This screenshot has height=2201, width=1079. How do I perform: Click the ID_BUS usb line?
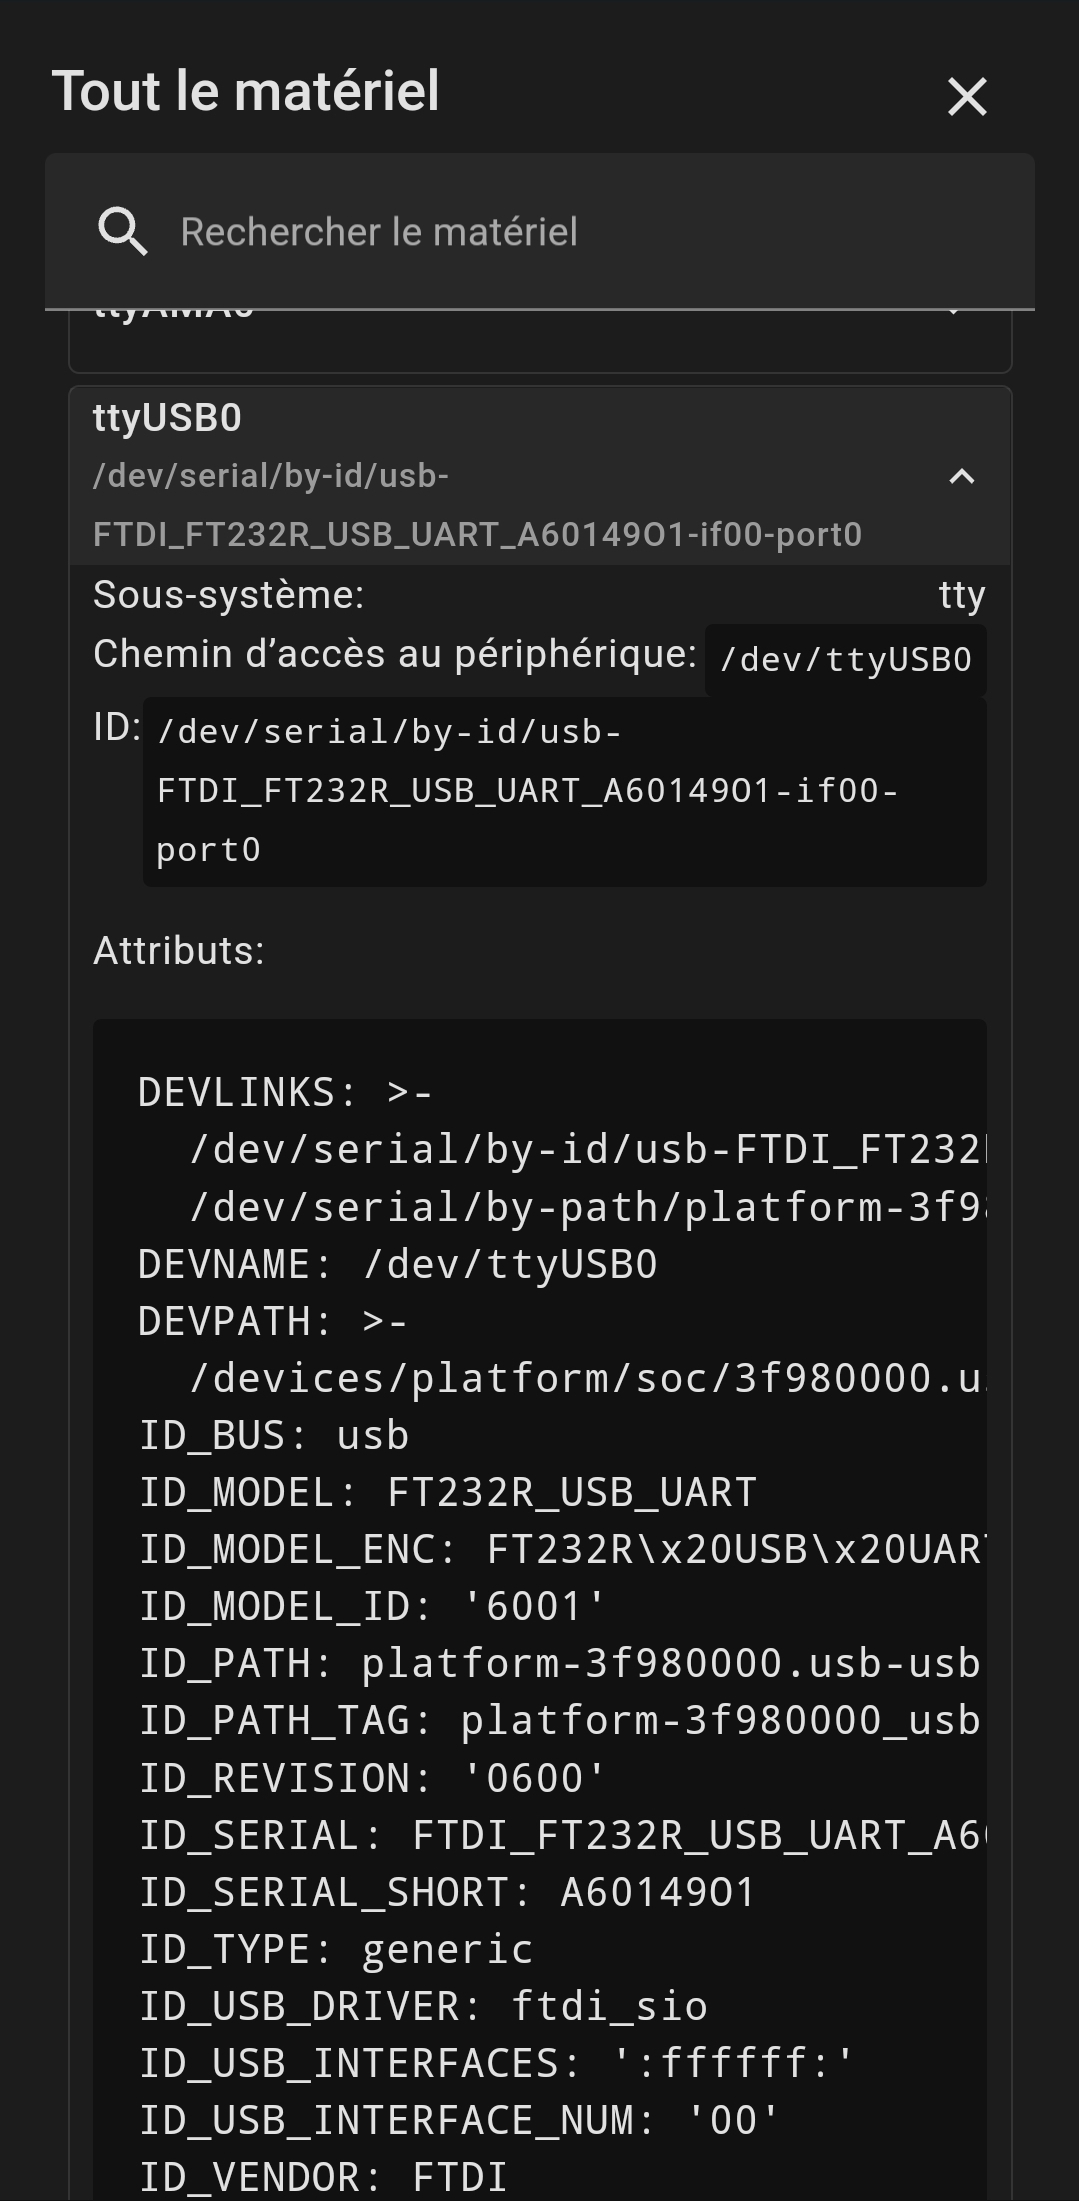pyautogui.click(x=273, y=1435)
